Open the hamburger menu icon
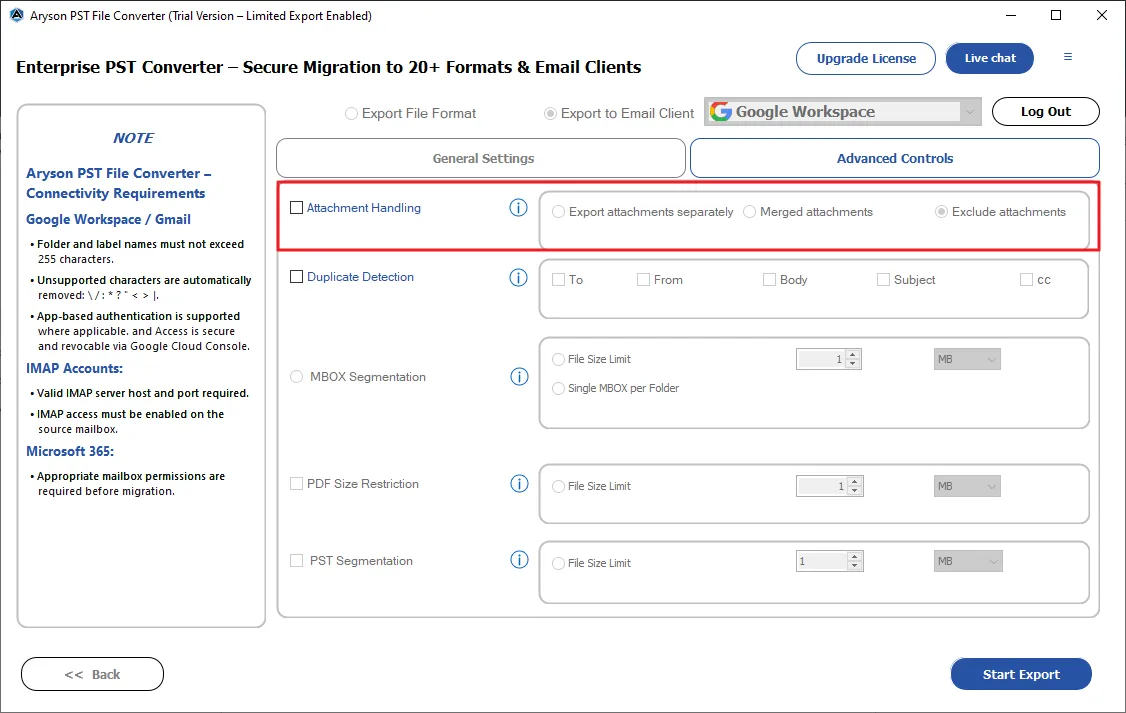 coord(1068,57)
